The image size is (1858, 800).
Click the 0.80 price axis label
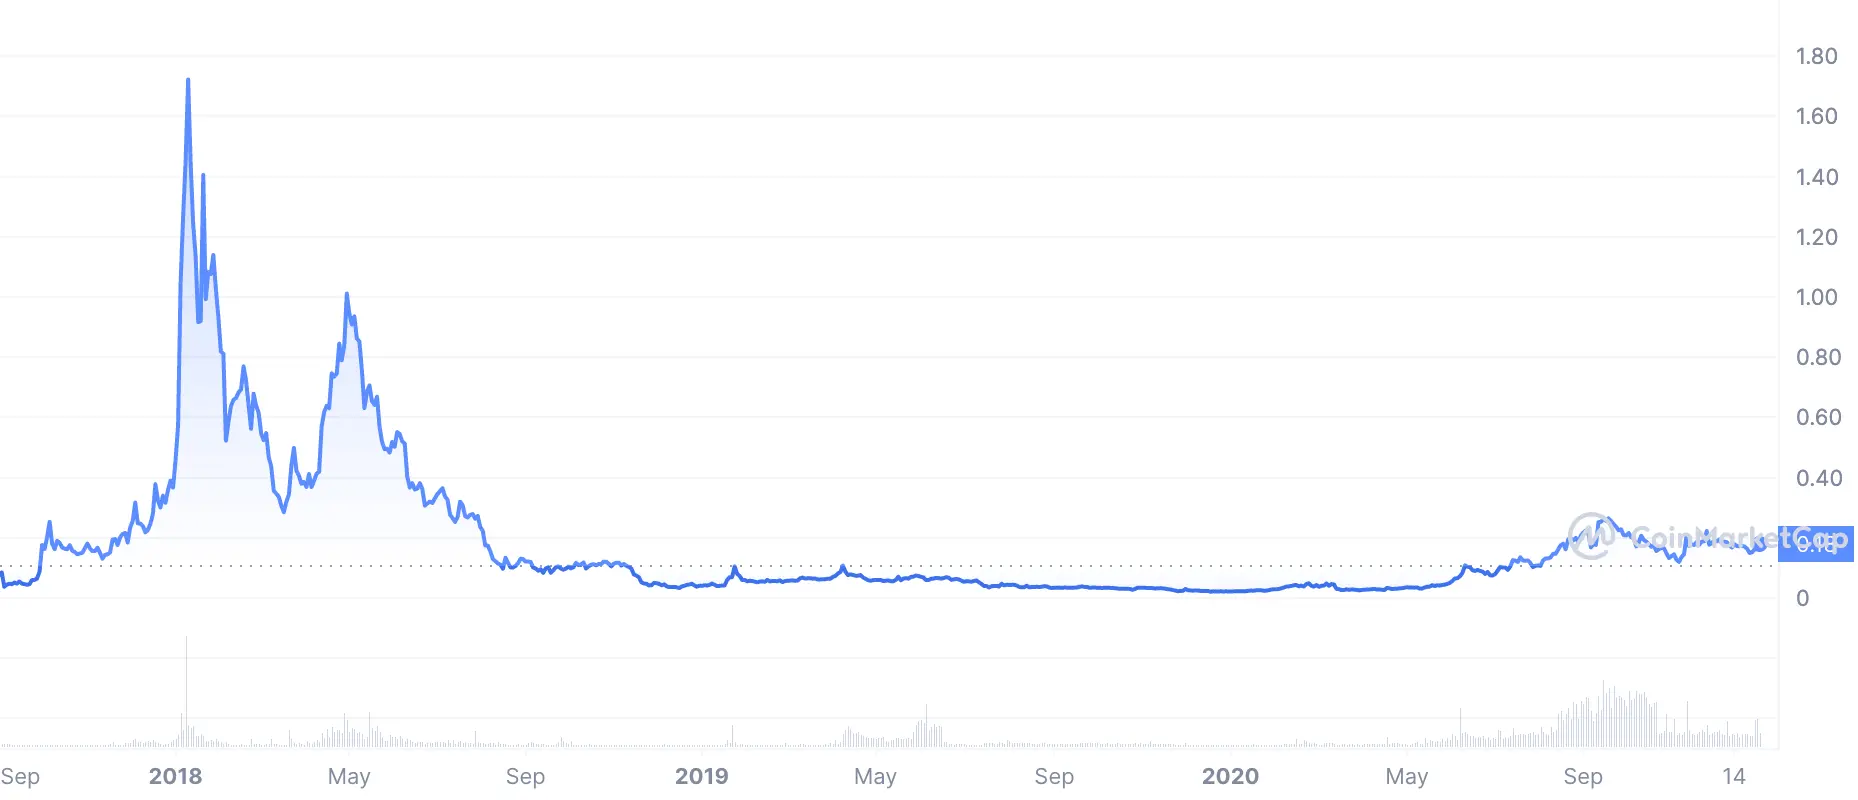pyautogui.click(x=1818, y=357)
